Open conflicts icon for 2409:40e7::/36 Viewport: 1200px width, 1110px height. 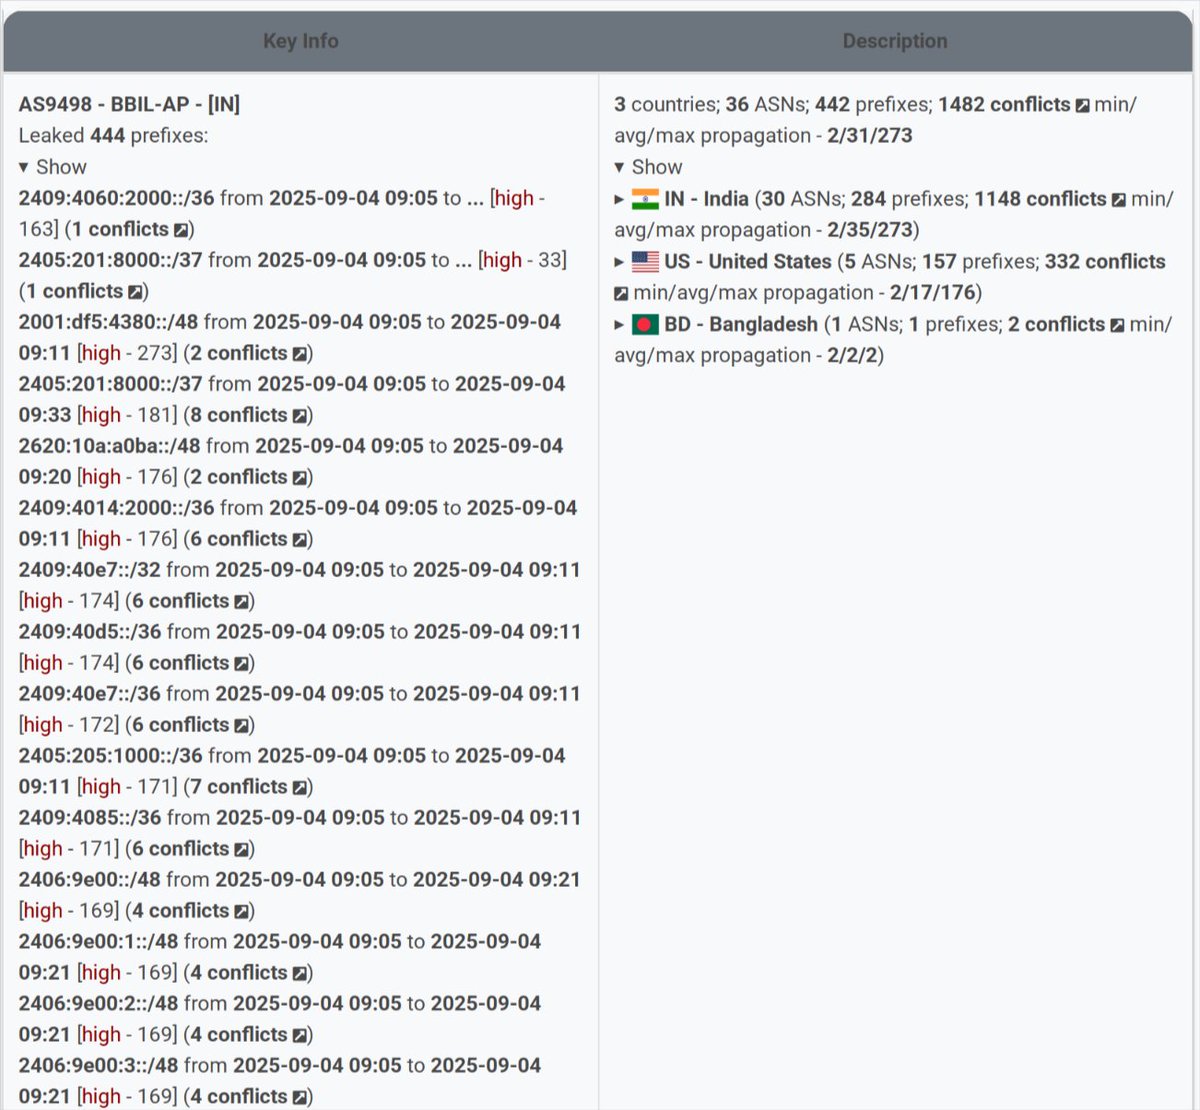241,726
